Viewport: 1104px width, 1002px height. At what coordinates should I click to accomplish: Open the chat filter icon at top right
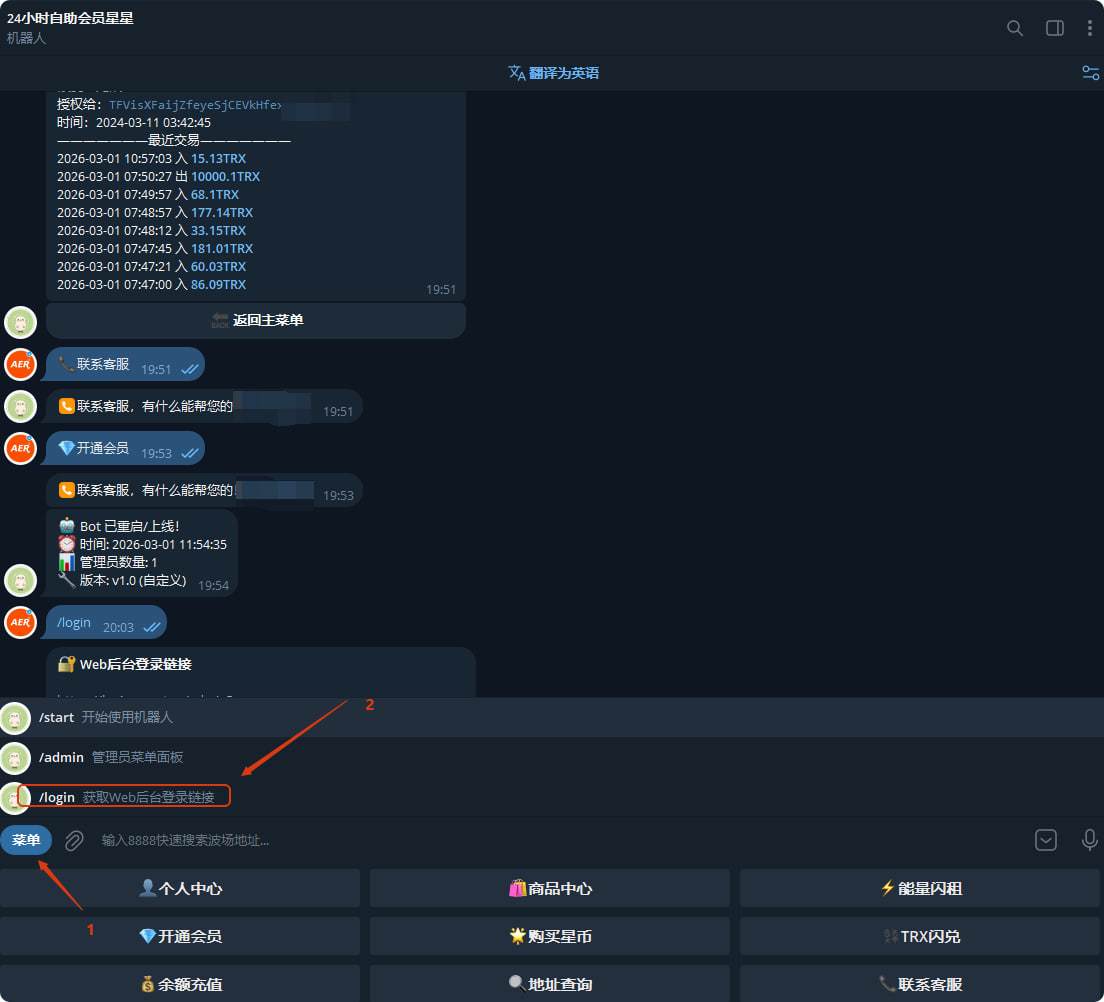[x=1089, y=72]
